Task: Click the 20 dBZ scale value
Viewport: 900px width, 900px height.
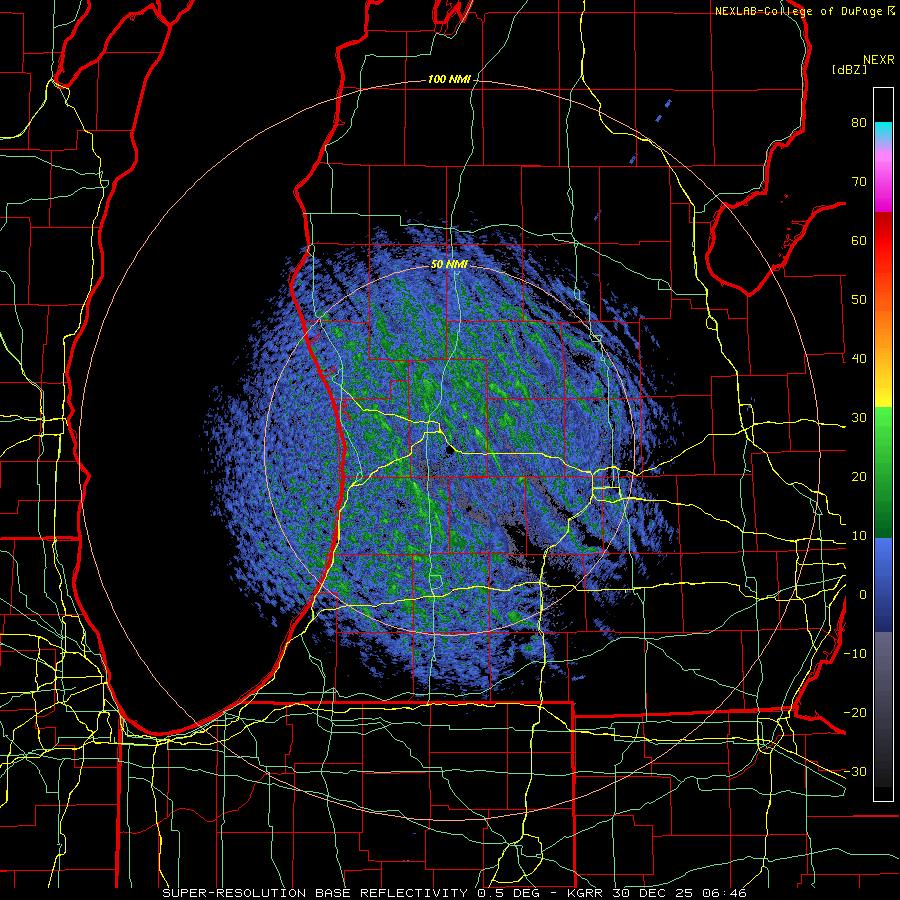Action: tap(859, 476)
